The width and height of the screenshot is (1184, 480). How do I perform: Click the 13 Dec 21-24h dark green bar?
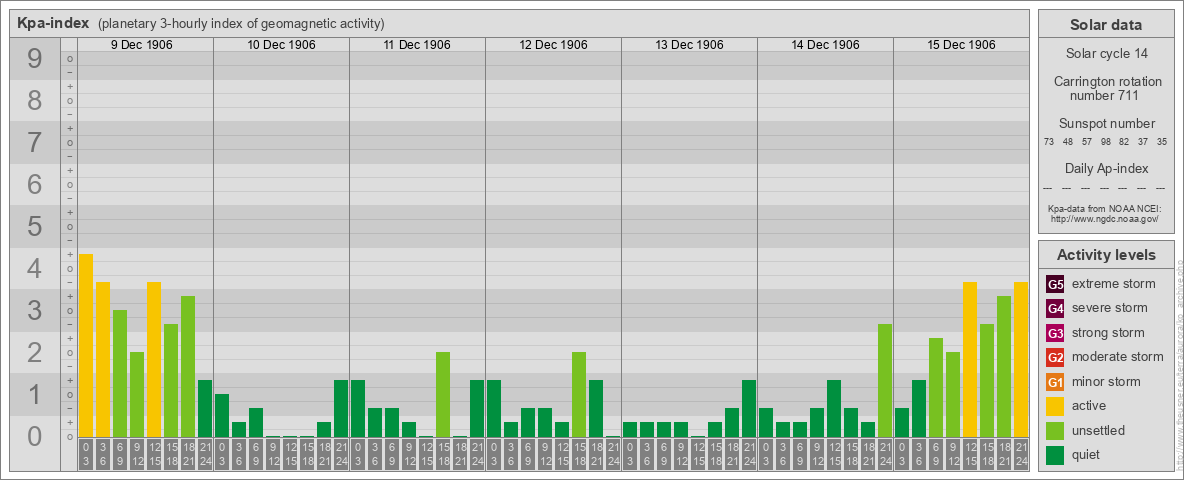(x=749, y=408)
